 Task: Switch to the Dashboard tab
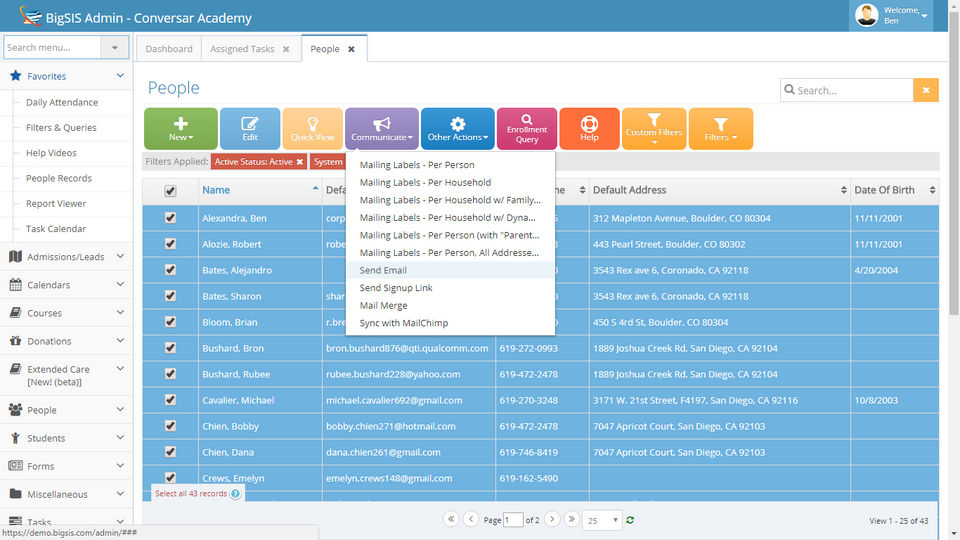coord(169,49)
